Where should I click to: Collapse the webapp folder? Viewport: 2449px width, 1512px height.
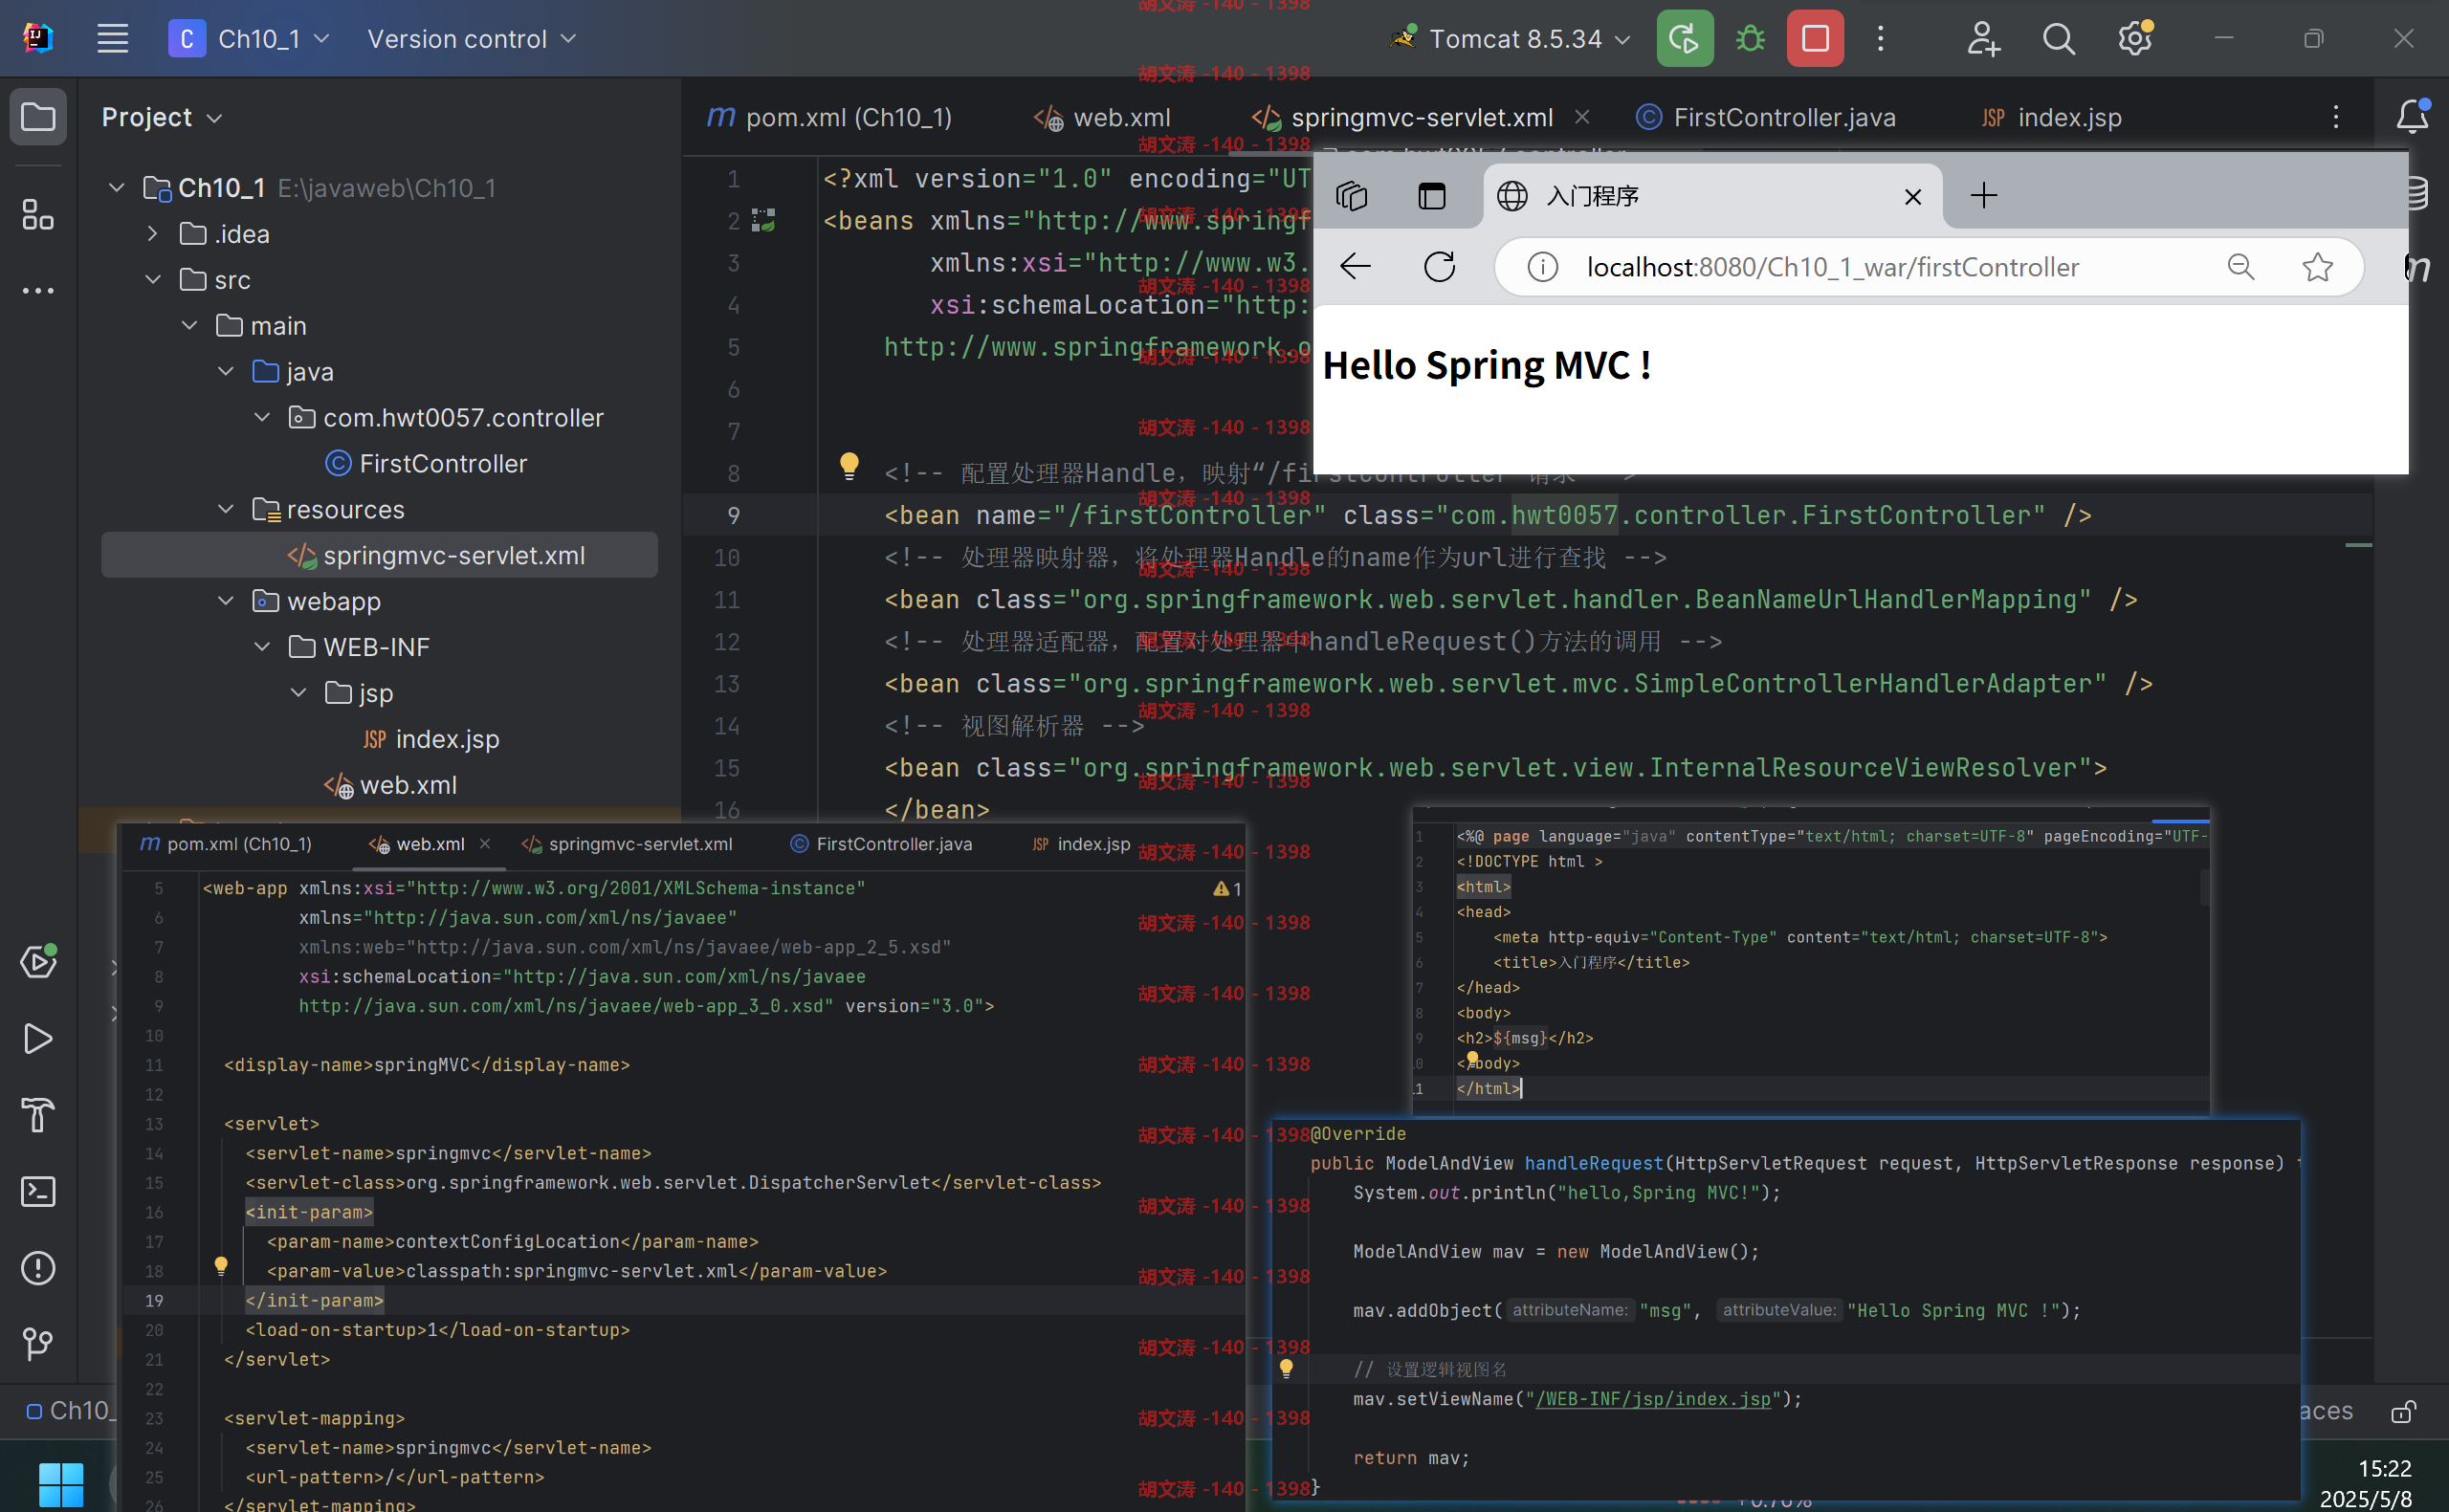tap(225, 601)
